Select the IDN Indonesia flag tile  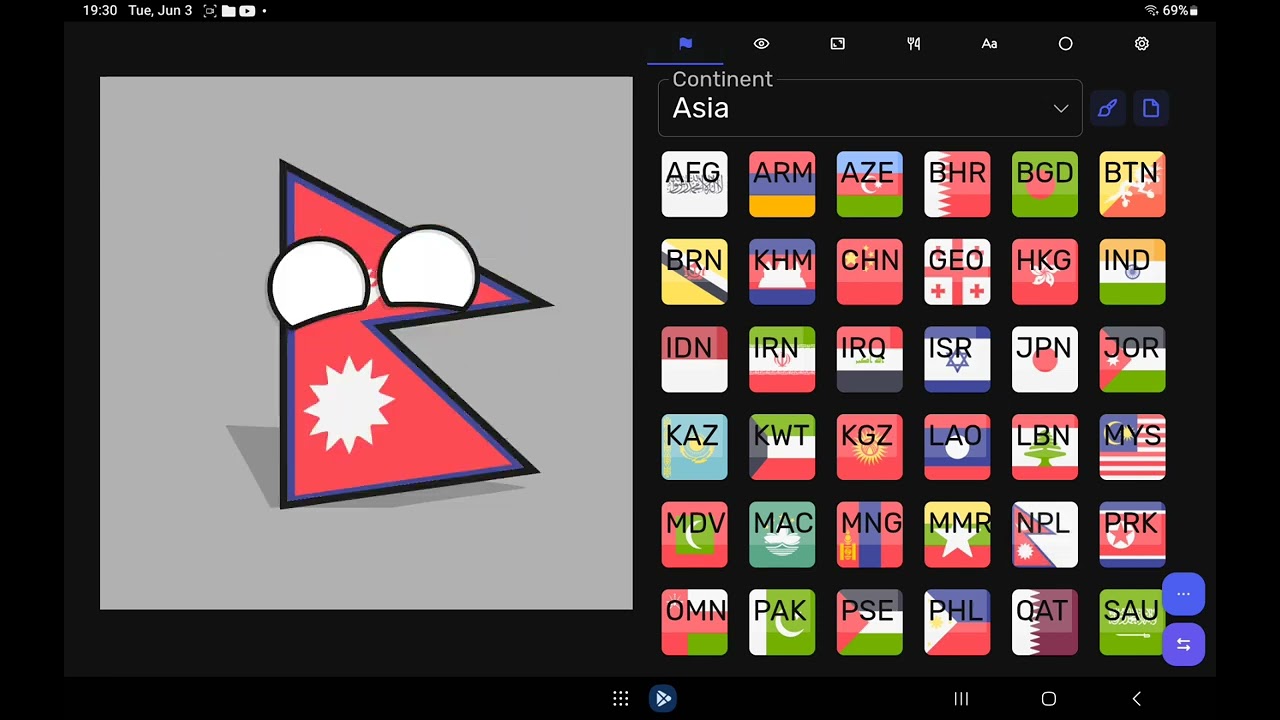(x=694, y=359)
